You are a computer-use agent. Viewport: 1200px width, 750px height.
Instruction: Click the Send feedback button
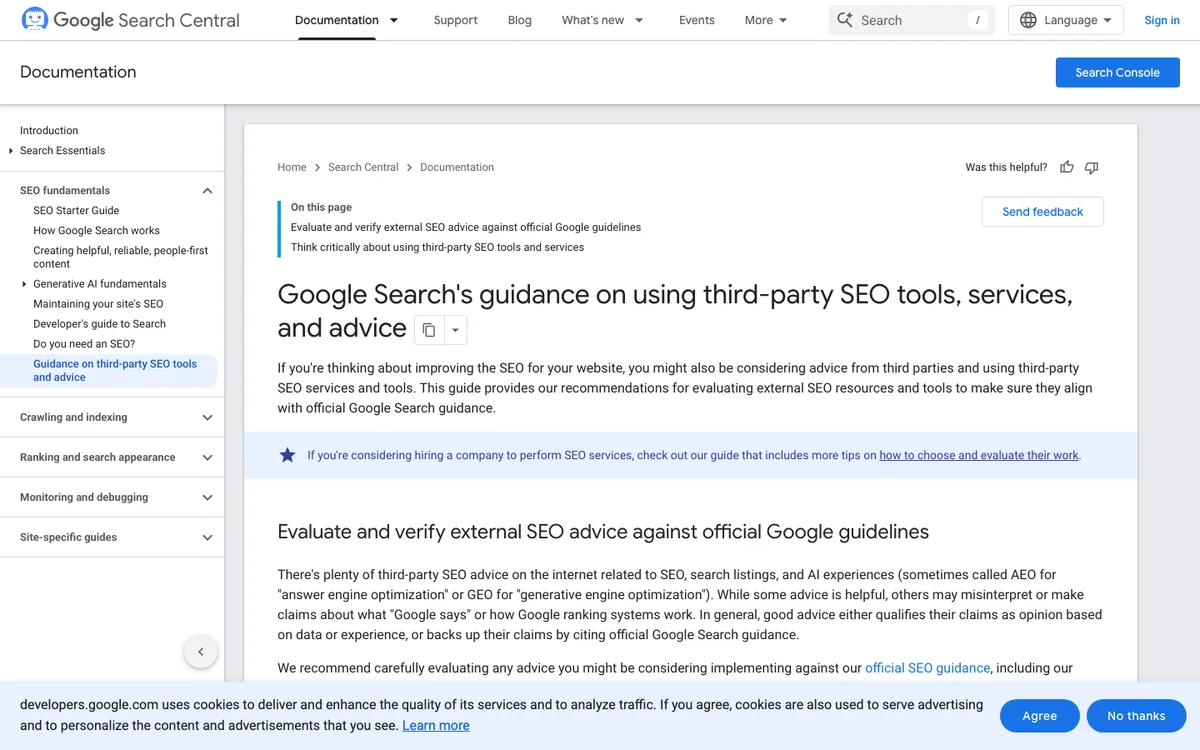[1043, 212]
